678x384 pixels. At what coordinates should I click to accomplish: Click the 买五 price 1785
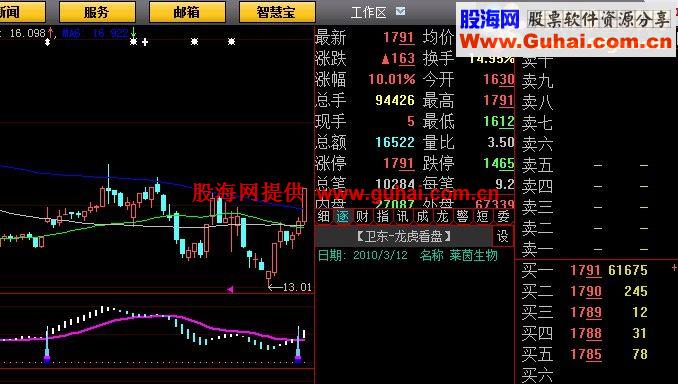pos(585,354)
